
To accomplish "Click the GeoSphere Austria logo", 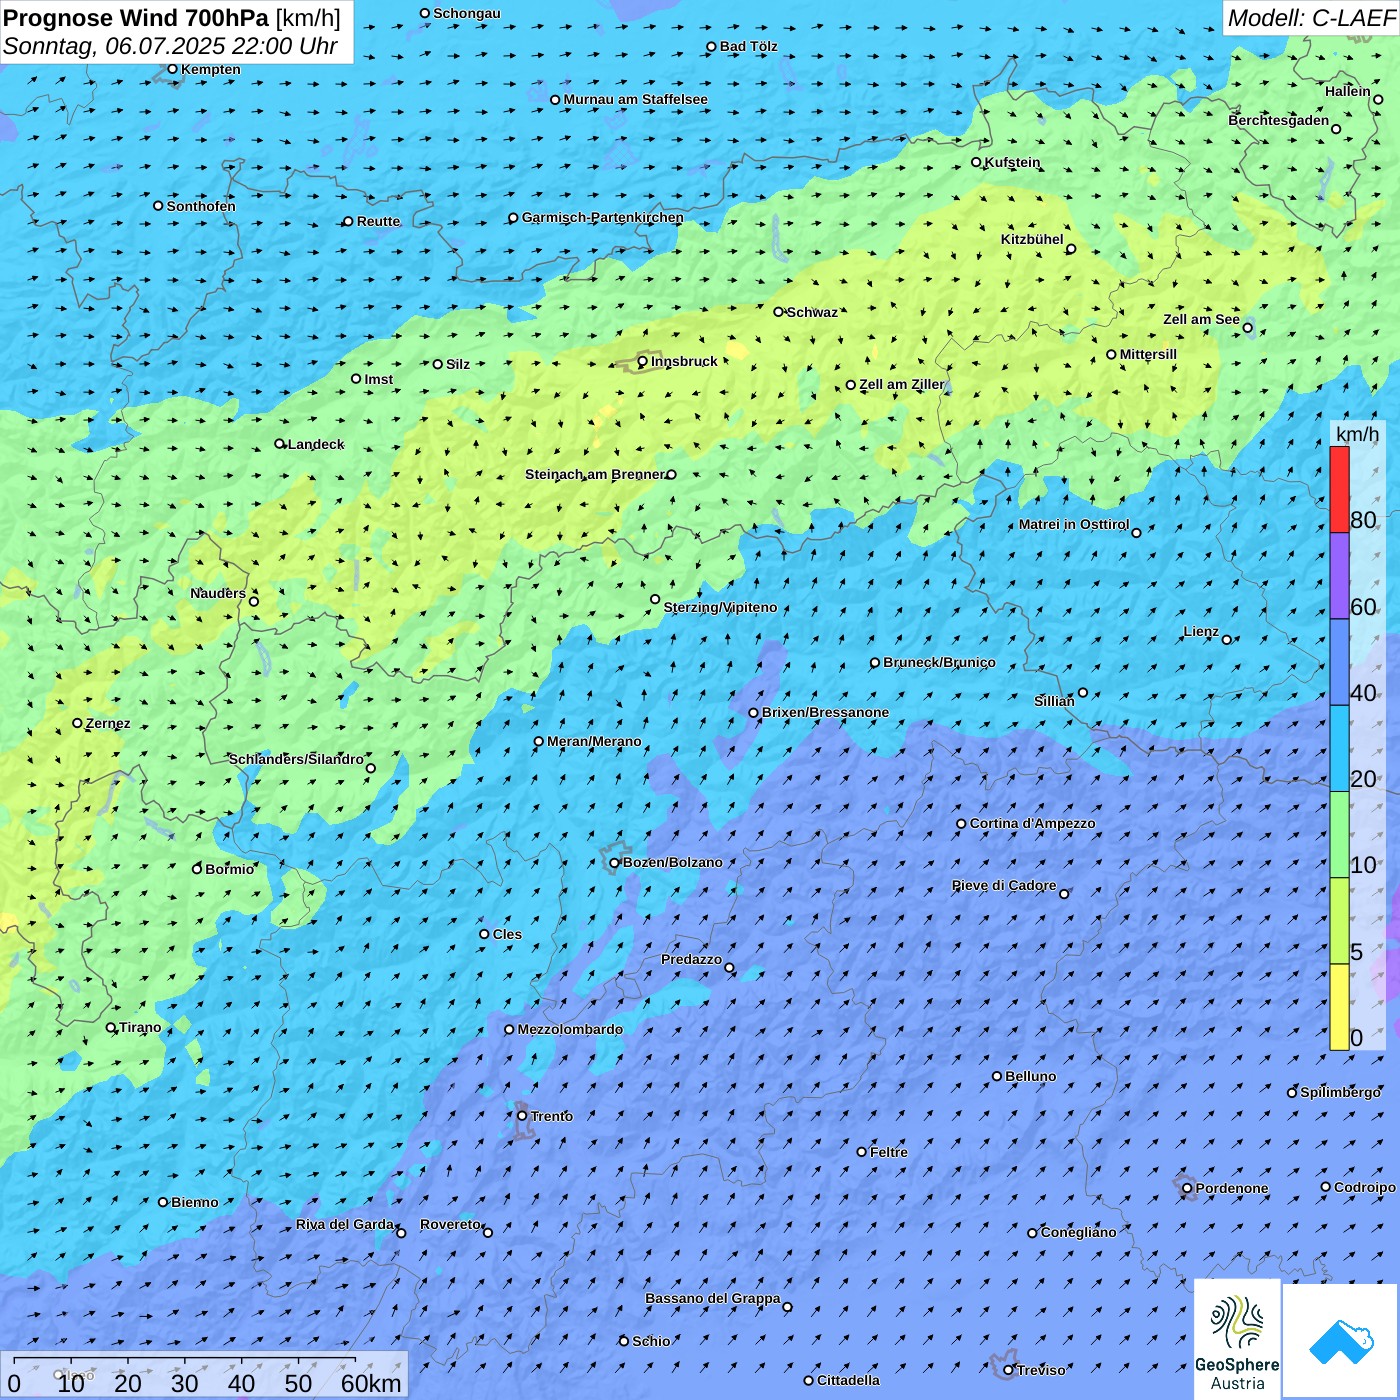I will [x=1237, y=1339].
